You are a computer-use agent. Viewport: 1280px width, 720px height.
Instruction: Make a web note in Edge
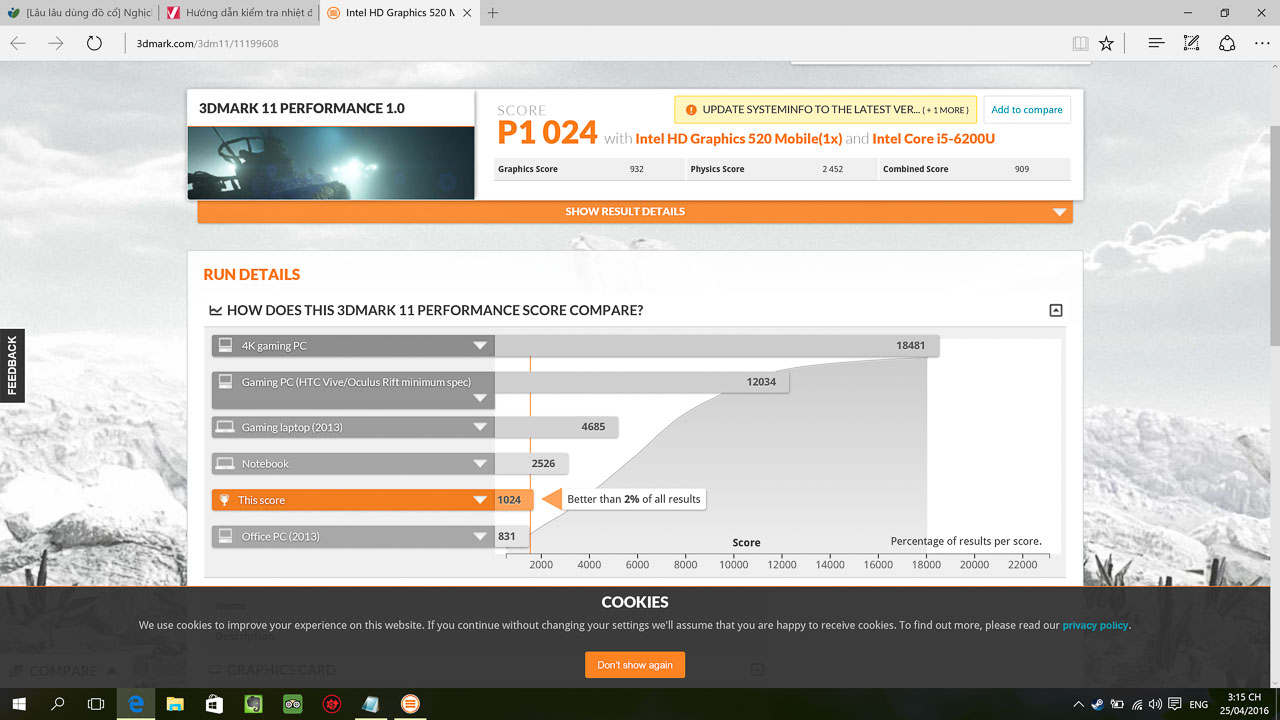[1191, 43]
